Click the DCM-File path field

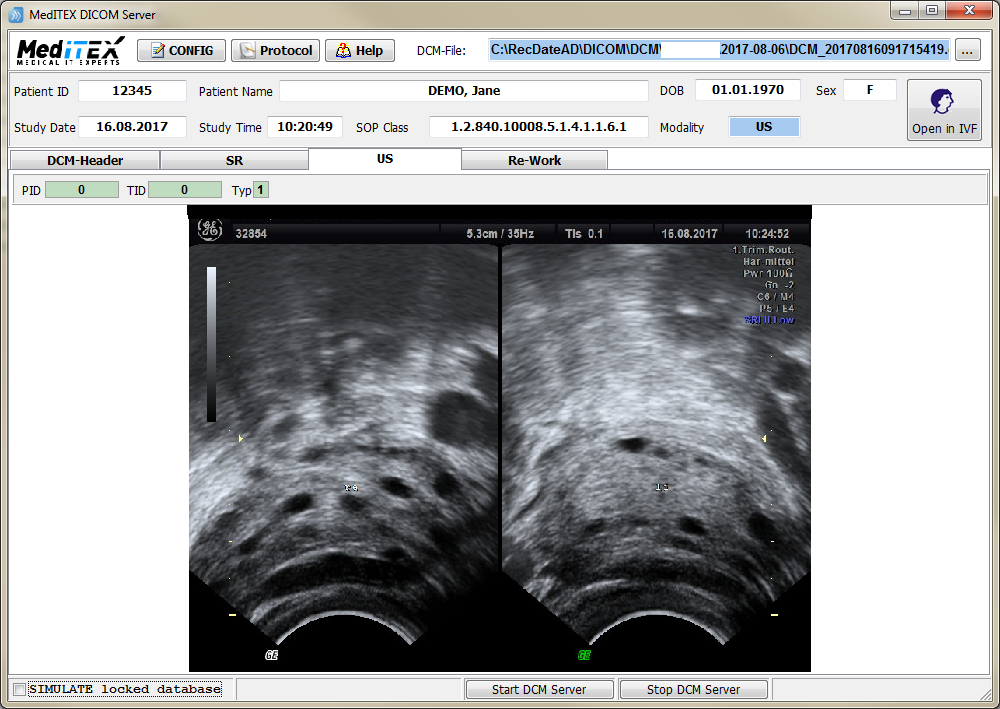click(719, 50)
